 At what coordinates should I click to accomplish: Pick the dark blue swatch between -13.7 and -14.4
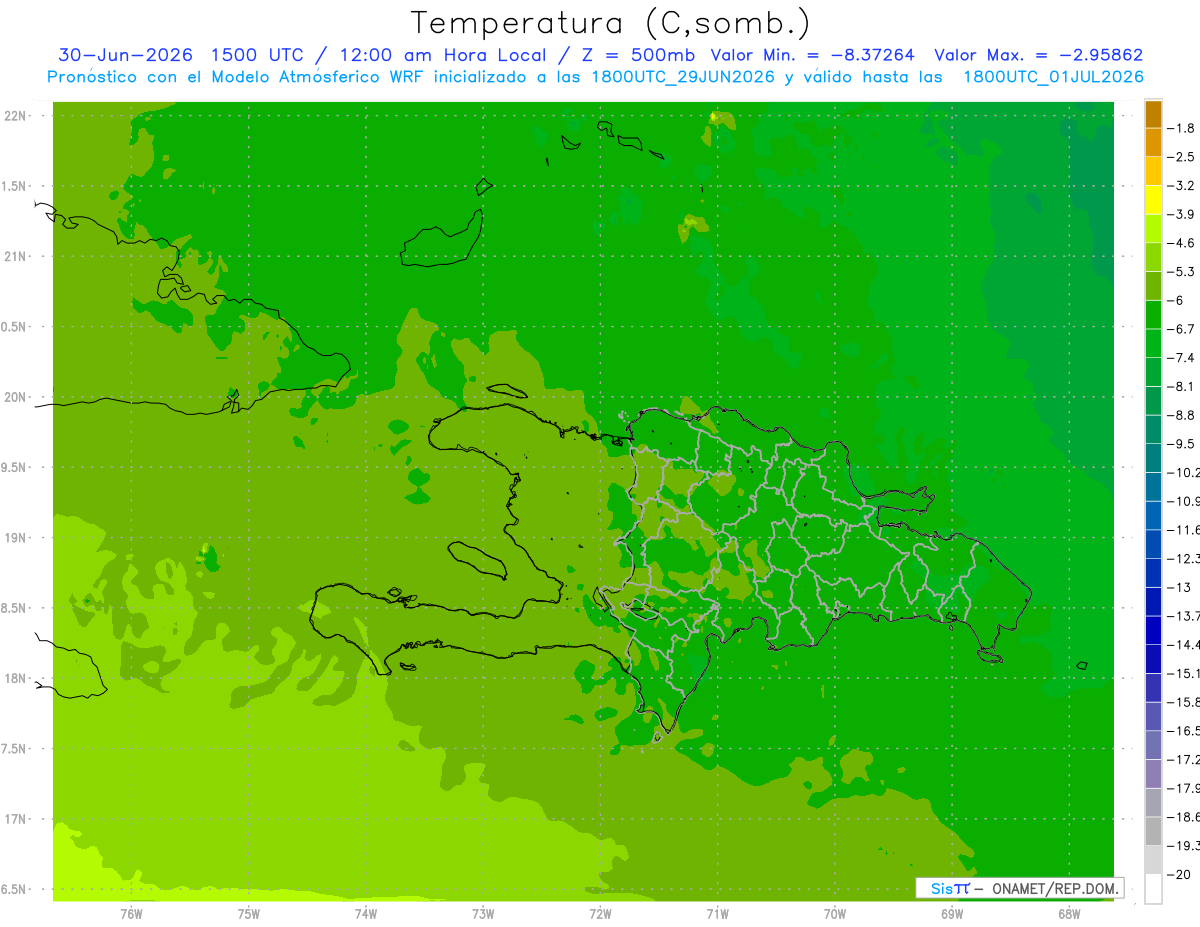[x=1153, y=630]
